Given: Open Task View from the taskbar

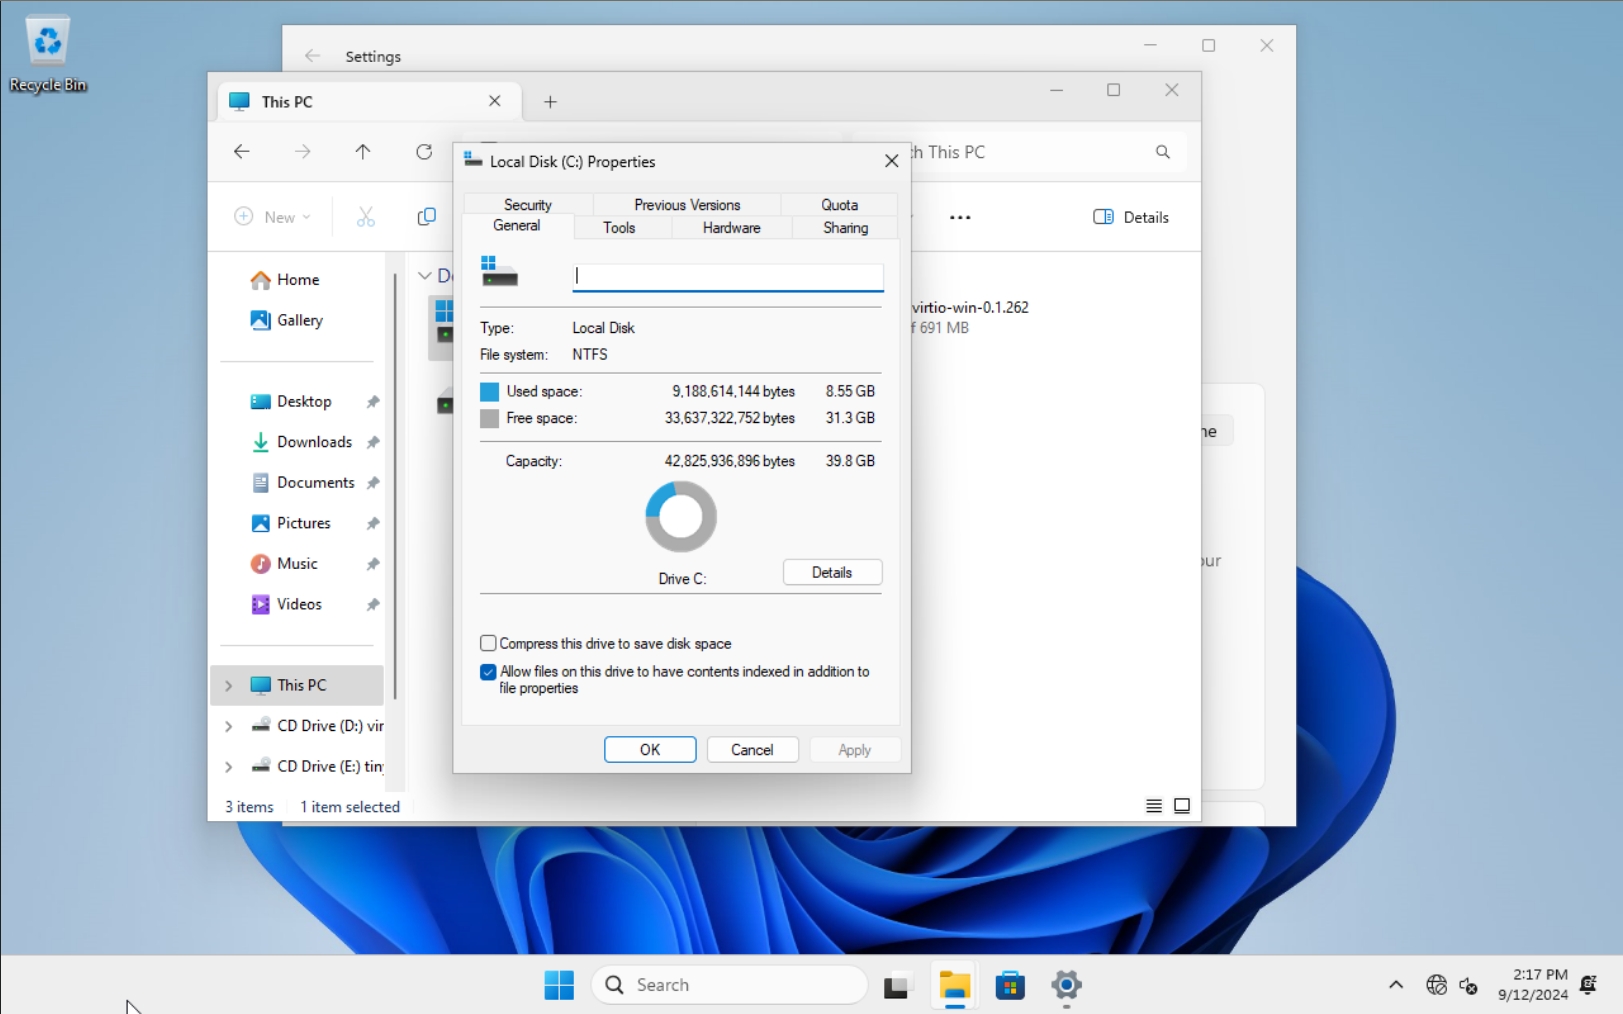Looking at the screenshot, I should [898, 986].
